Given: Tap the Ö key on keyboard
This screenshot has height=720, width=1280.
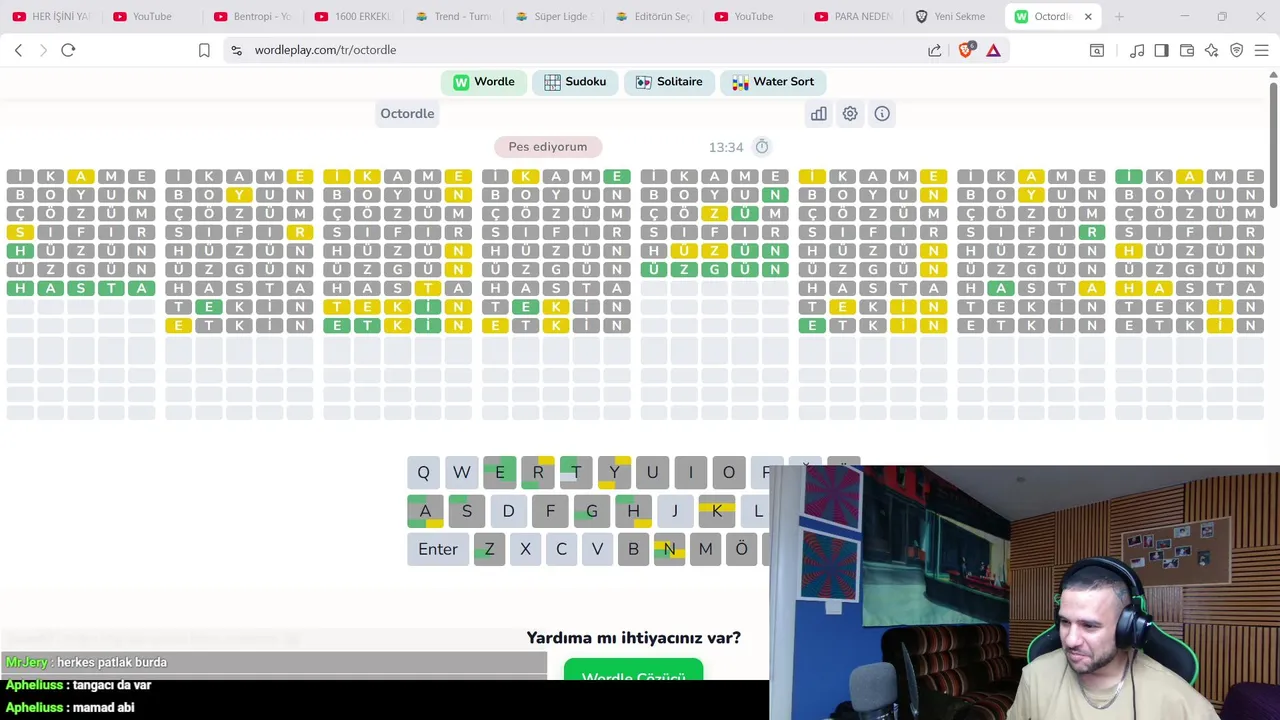Looking at the screenshot, I should tap(741, 549).
